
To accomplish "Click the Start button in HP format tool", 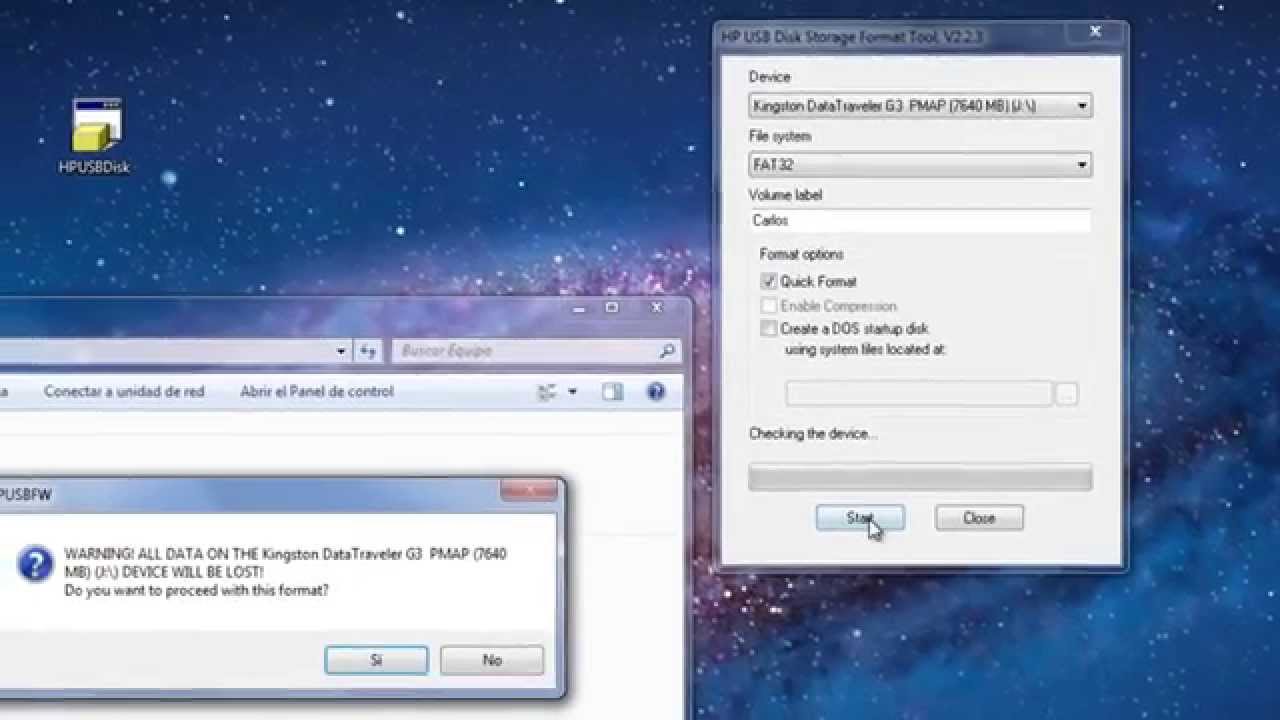I will 860,518.
